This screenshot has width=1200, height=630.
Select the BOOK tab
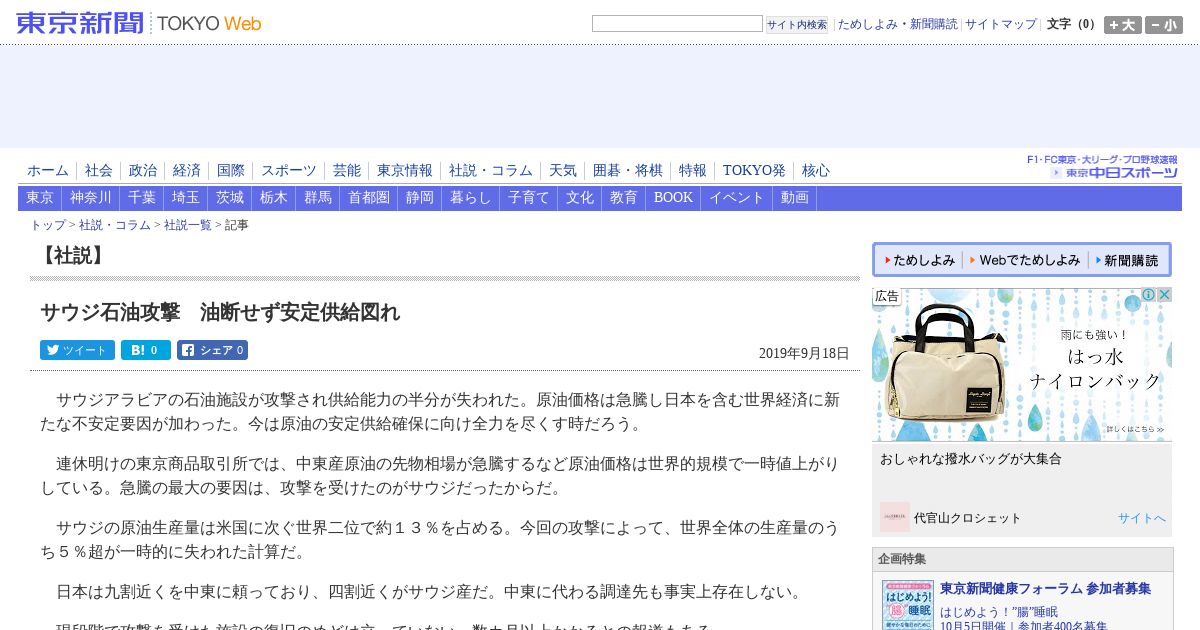(673, 198)
